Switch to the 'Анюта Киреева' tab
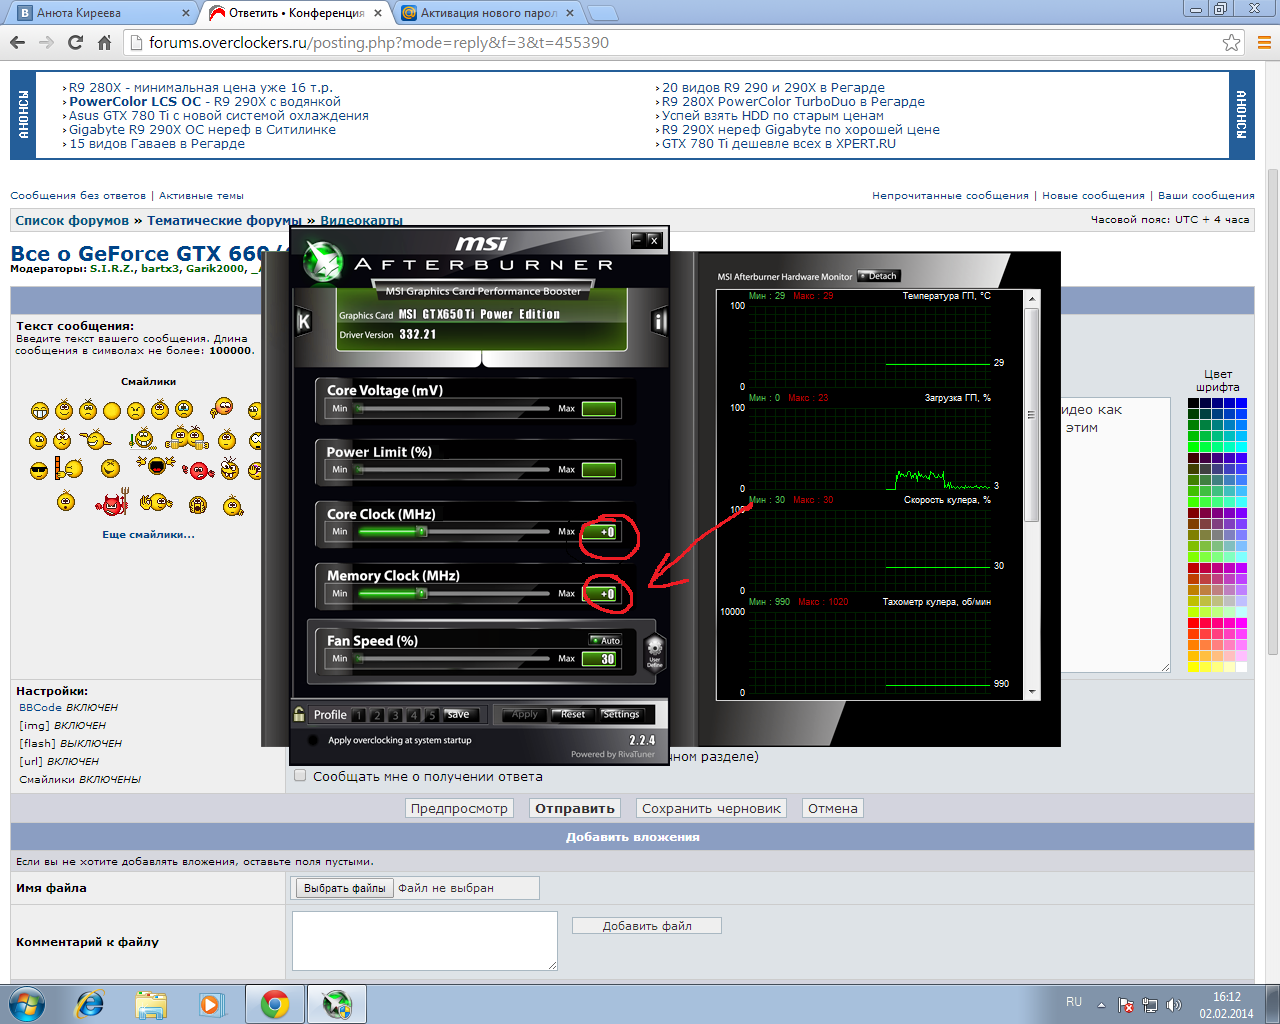1280x1024 pixels. click(x=105, y=13)
